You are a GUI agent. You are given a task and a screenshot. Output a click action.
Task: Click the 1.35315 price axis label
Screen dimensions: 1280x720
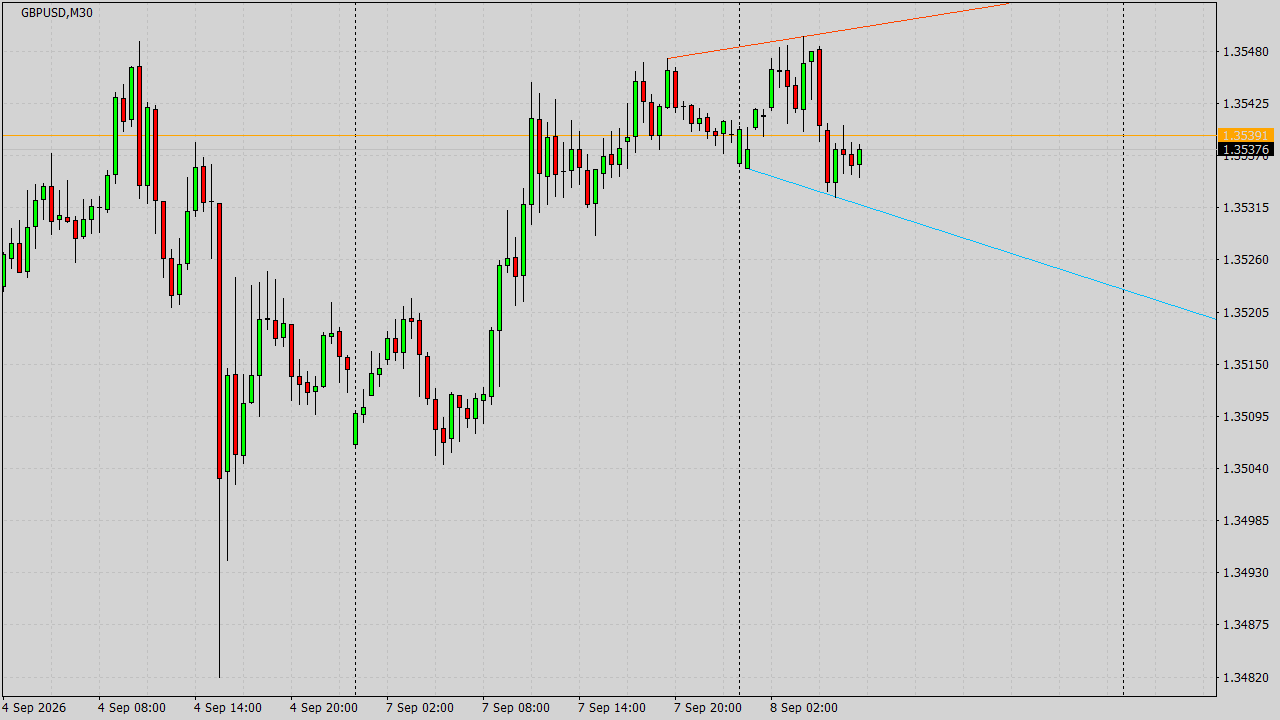[1245, 208]
